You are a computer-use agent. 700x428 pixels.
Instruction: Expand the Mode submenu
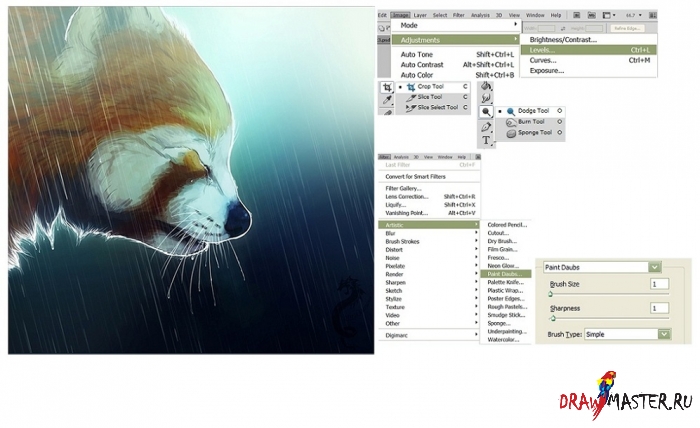(x=455, y=25)
